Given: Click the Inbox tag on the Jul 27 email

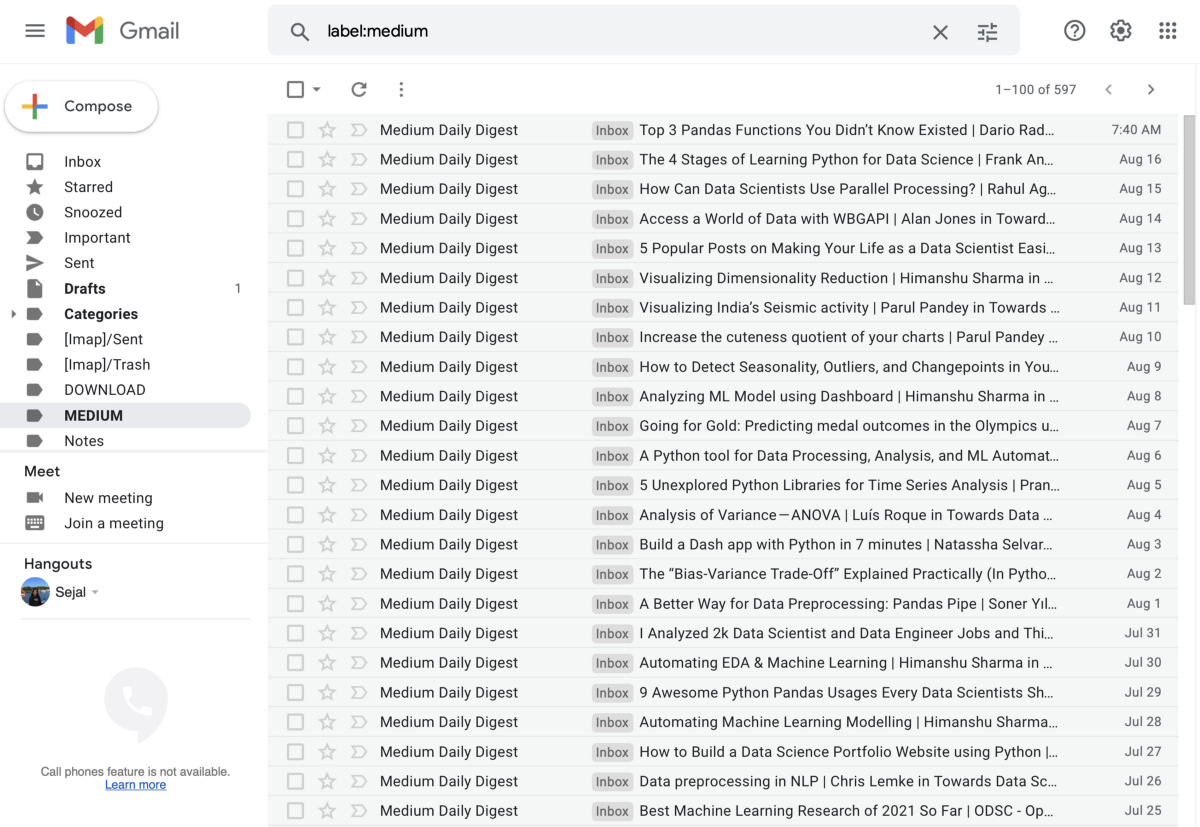Looking at the screenshot, I should tap(612, 752).
